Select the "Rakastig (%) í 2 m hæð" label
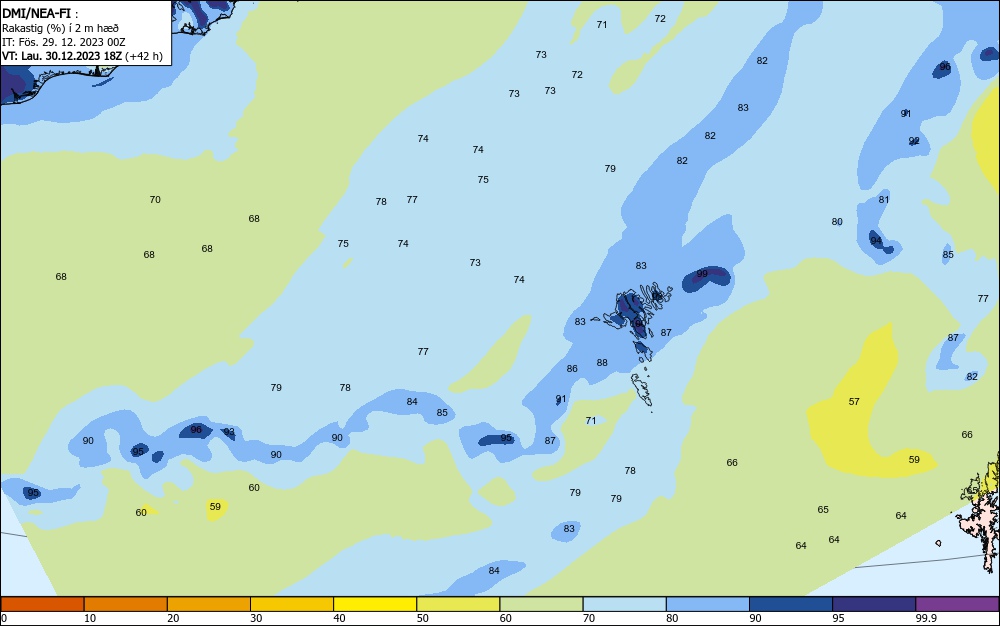1000x626 pixels. (x=60, y=28)
